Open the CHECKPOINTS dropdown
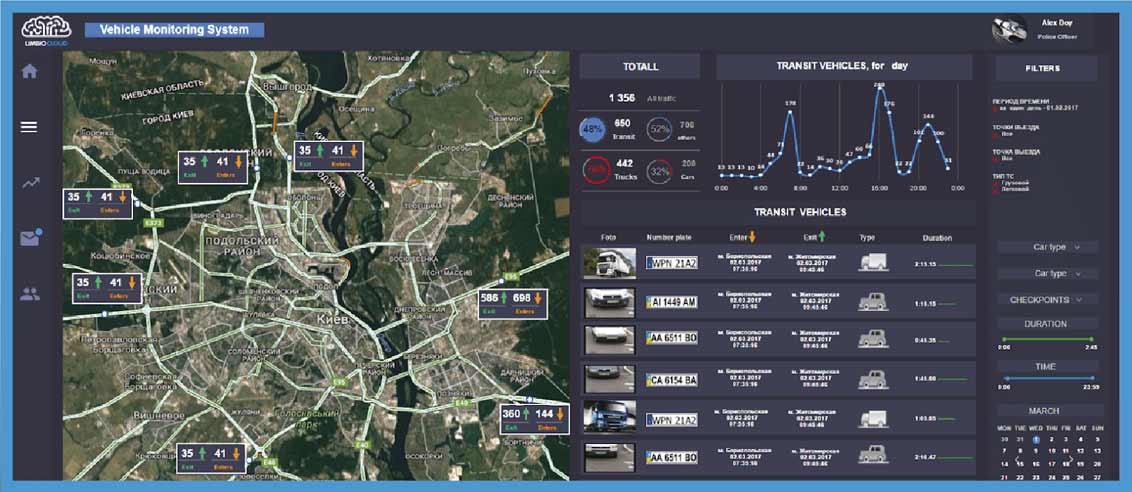The width and height of the screenshot is (1132, 492). pyautogui.click(x=1047, y=299)
